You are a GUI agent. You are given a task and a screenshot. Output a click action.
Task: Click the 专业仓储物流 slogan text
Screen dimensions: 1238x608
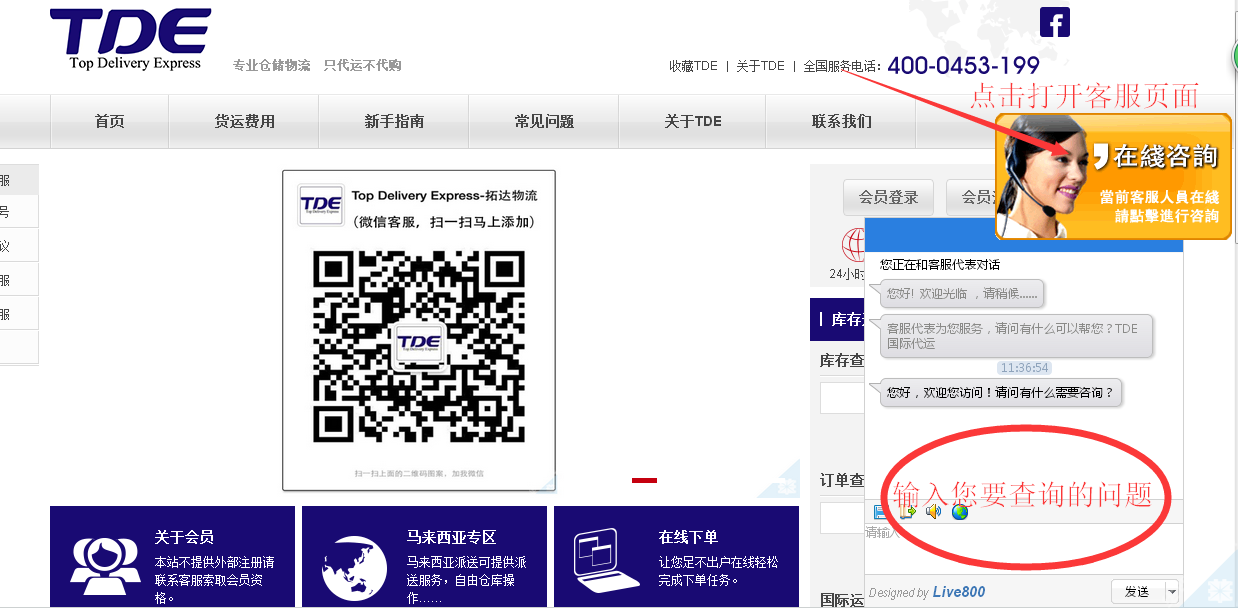[271, 65]
